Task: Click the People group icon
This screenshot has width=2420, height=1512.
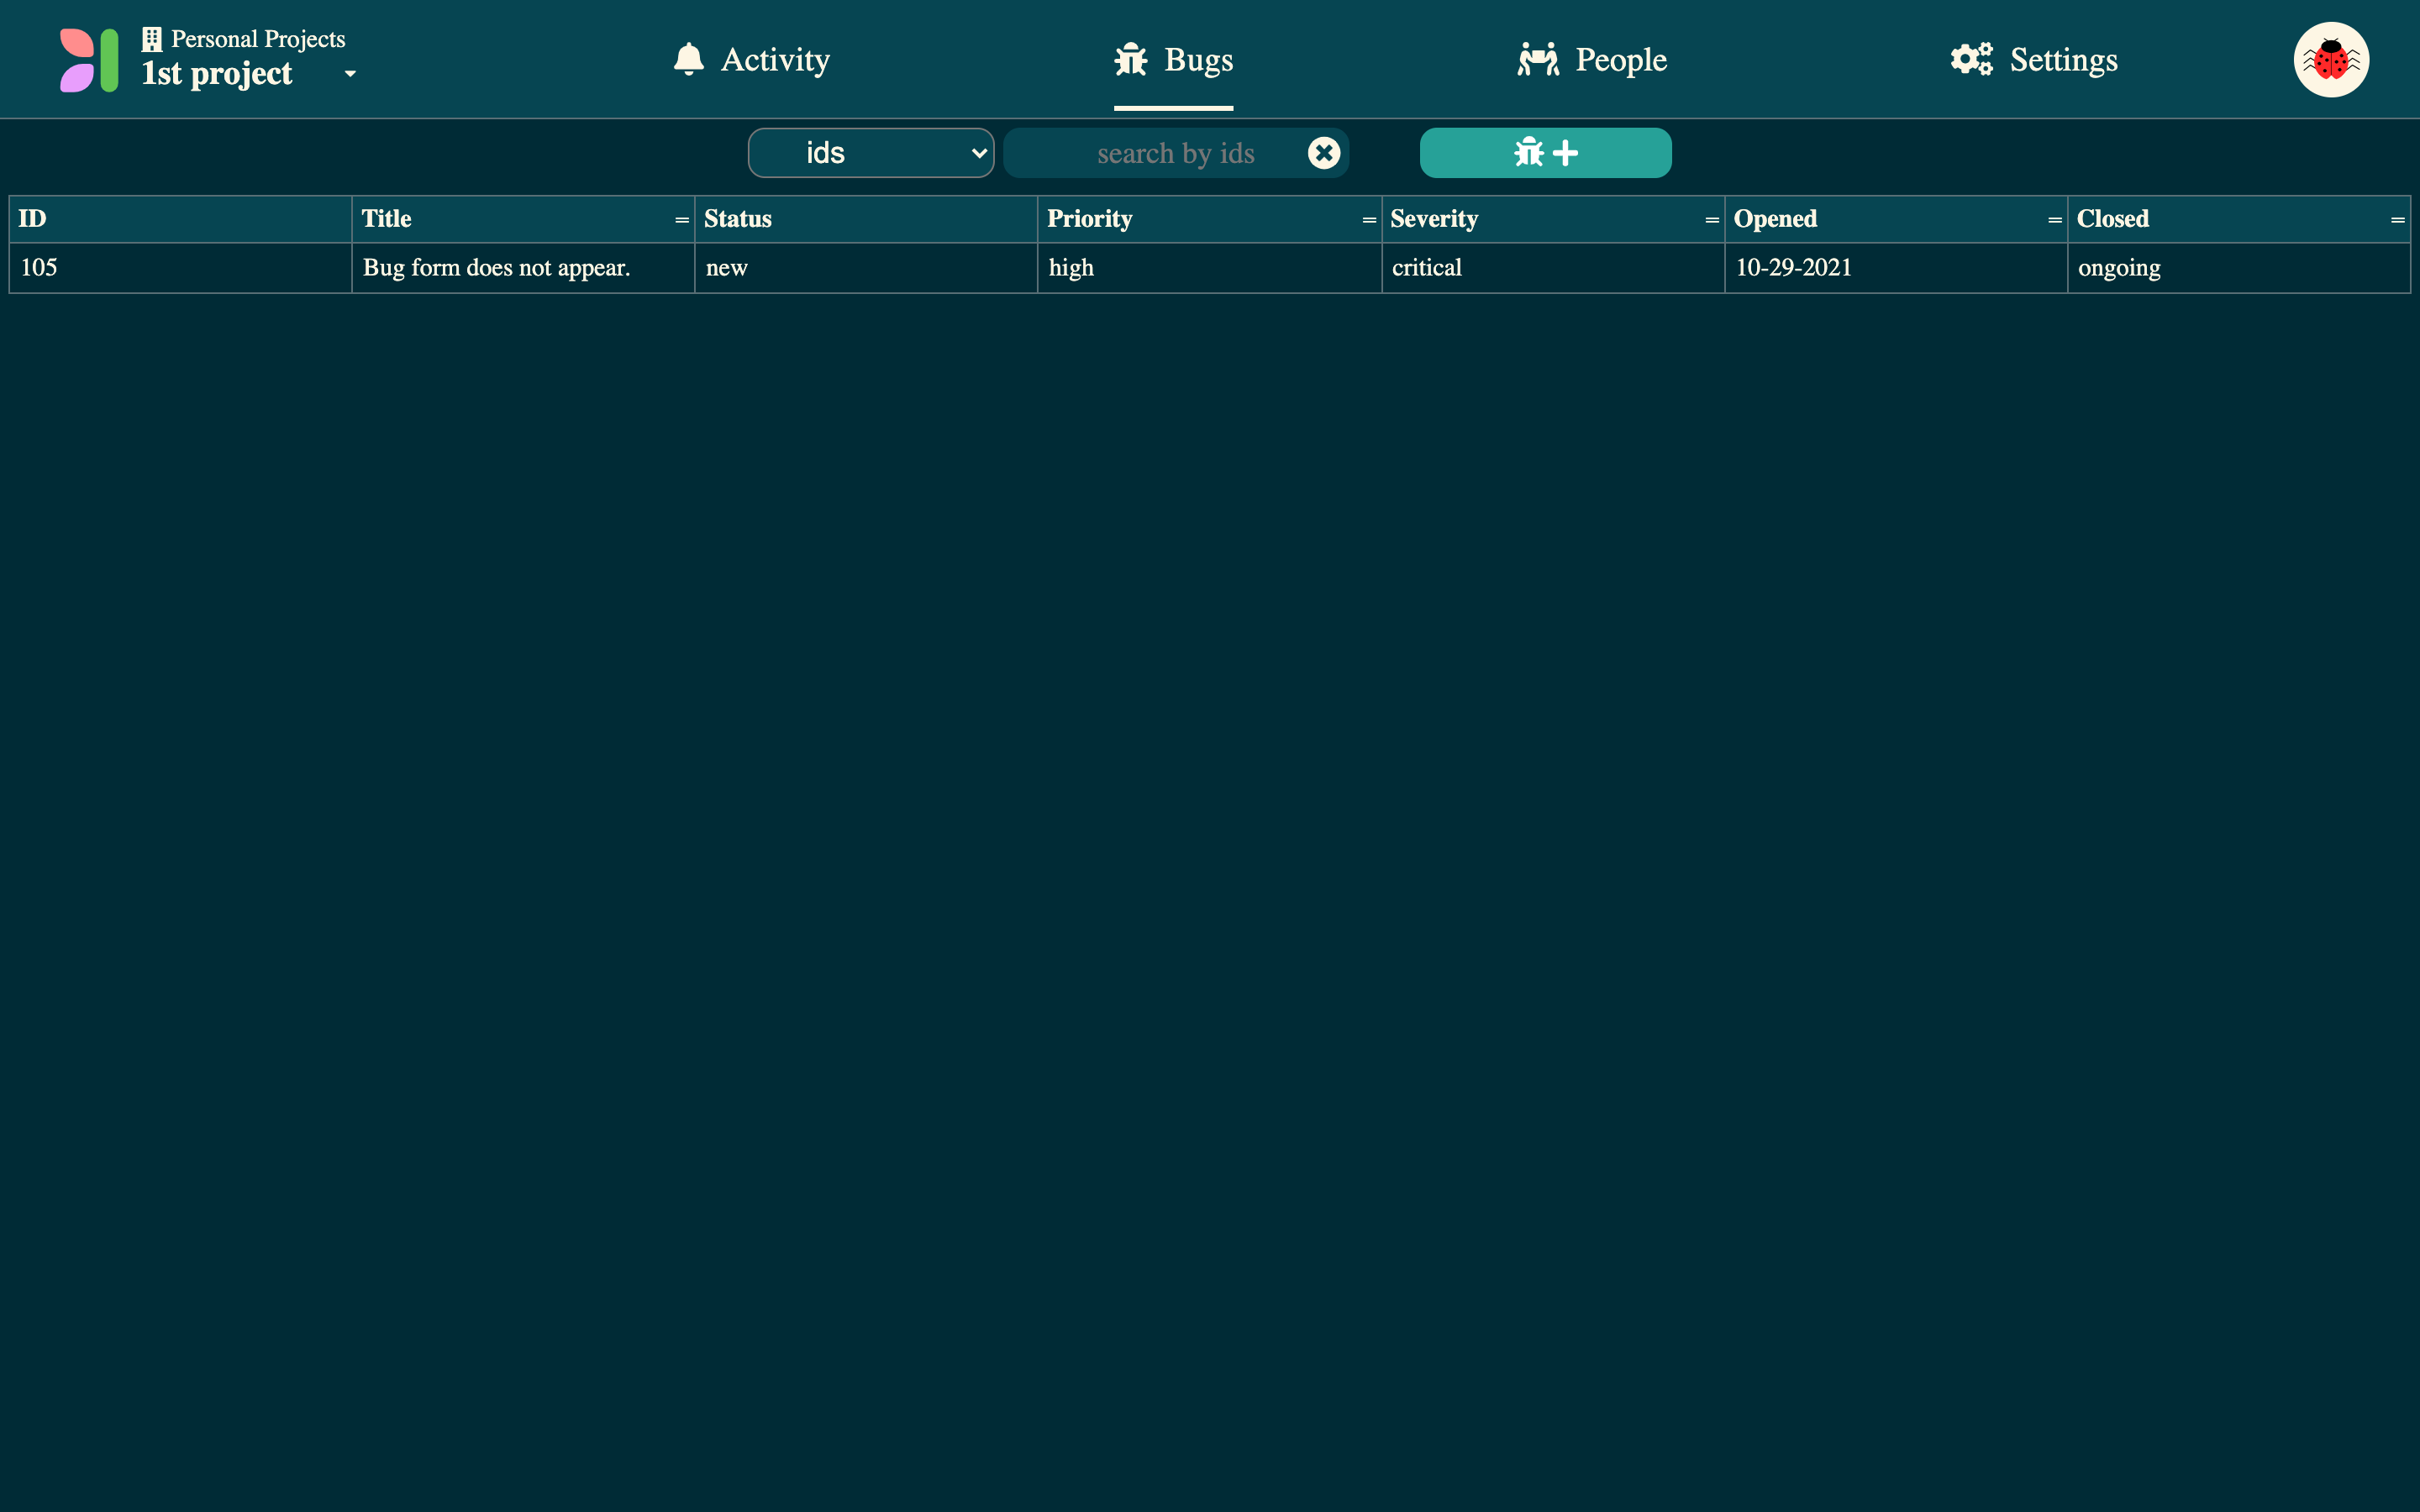Action: click(x=1538, y=59)
